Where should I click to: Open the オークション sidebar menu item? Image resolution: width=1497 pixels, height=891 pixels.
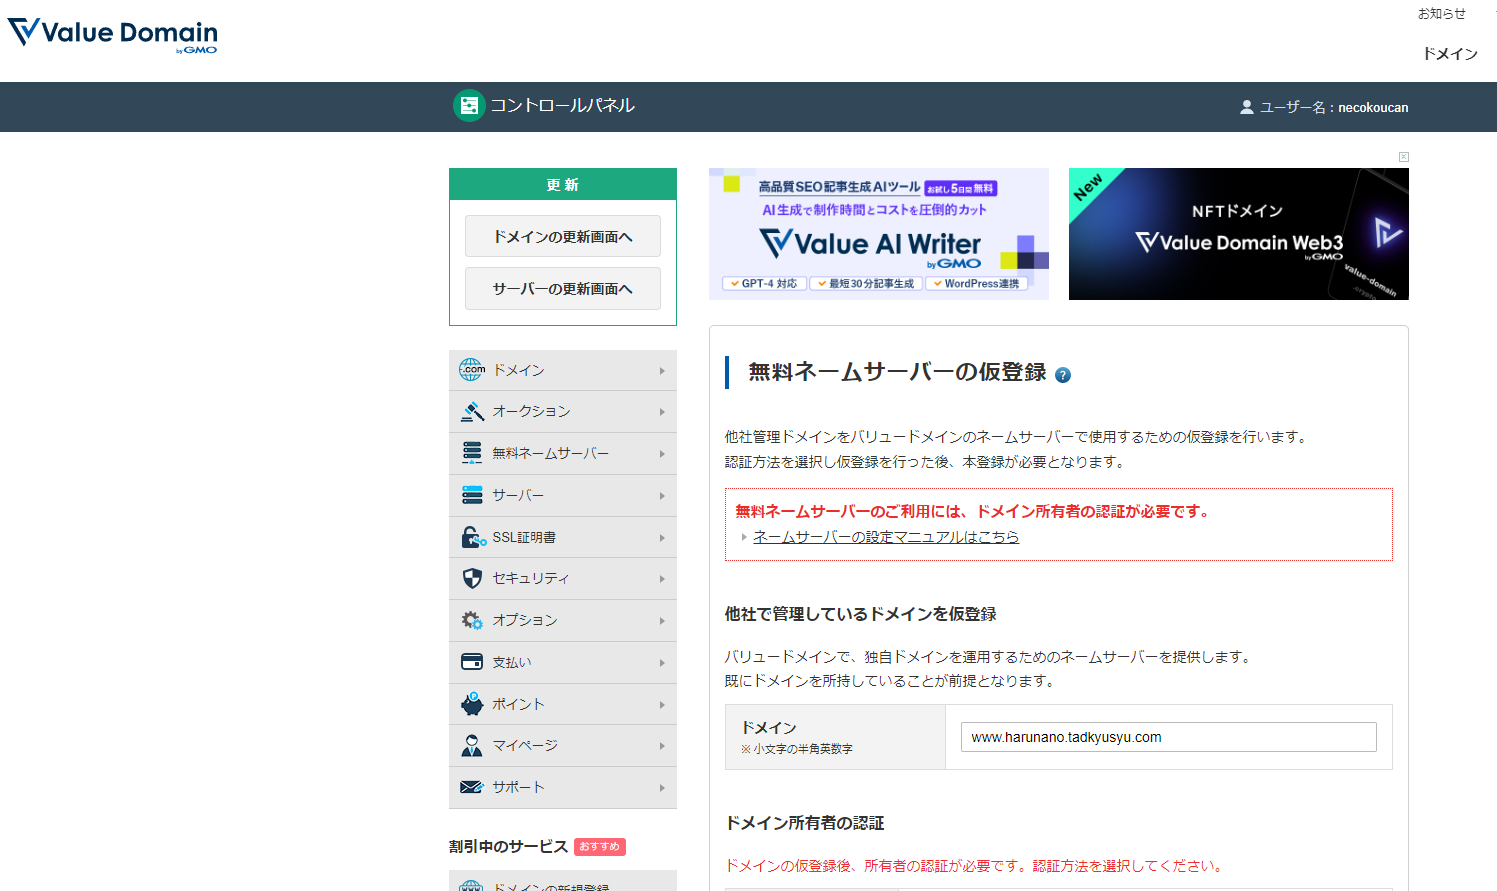tap(563, 412)
